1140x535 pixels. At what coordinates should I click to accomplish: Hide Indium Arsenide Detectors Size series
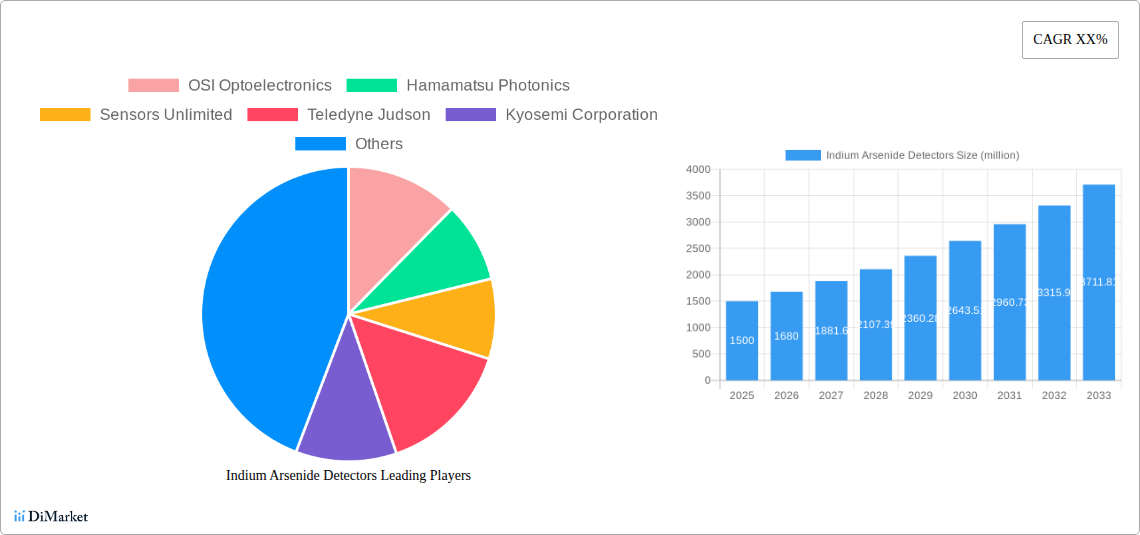[x=901, y=155]
